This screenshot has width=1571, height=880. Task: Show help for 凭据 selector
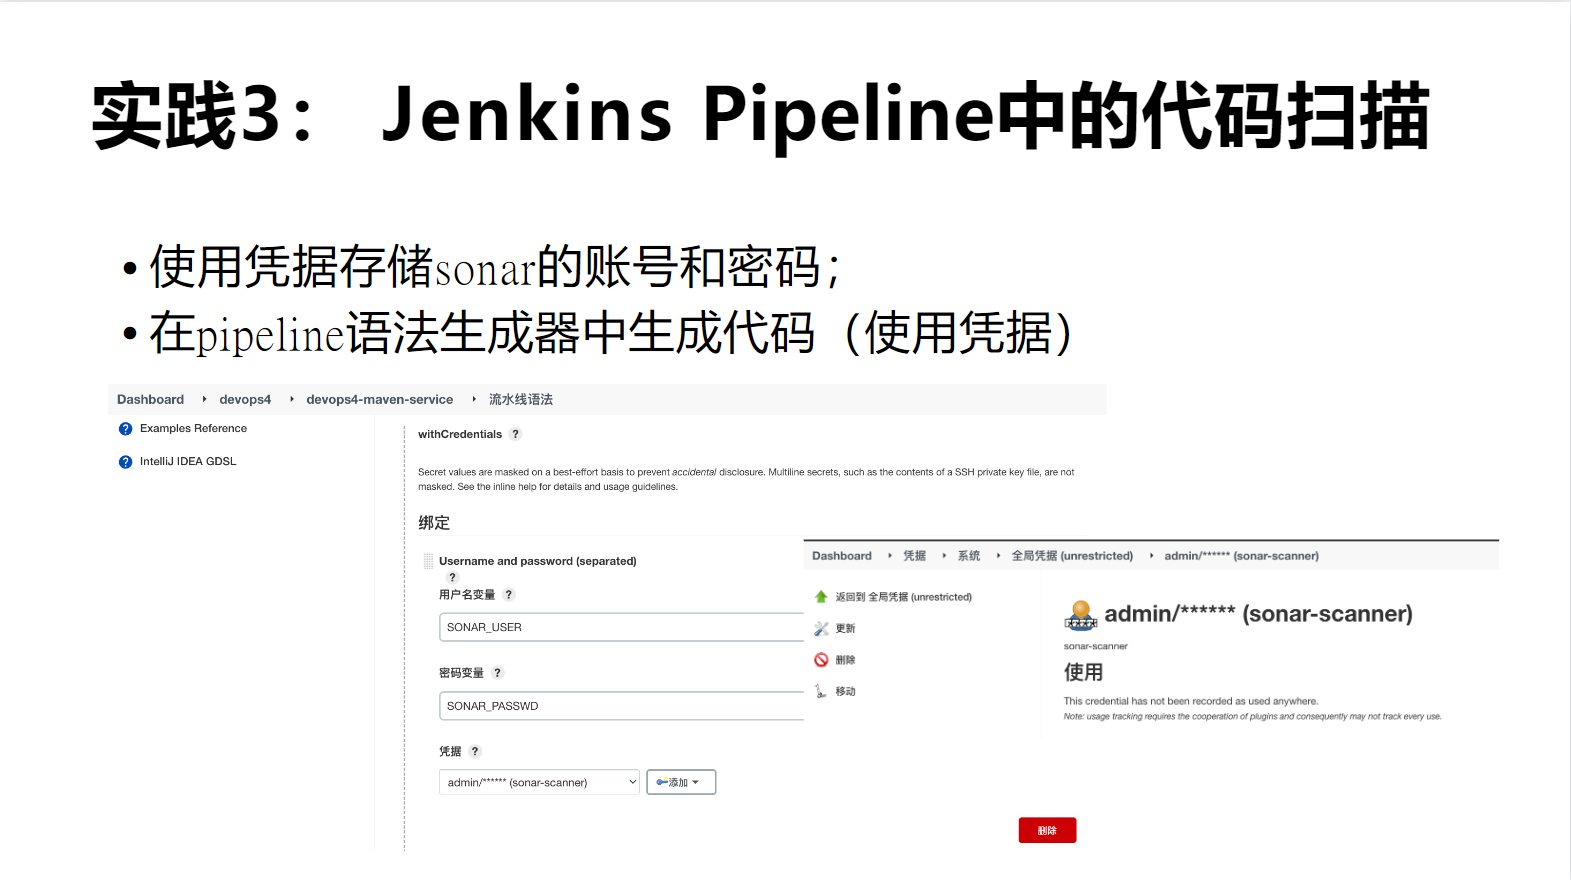pyautogui.click(x=475, y=751)
